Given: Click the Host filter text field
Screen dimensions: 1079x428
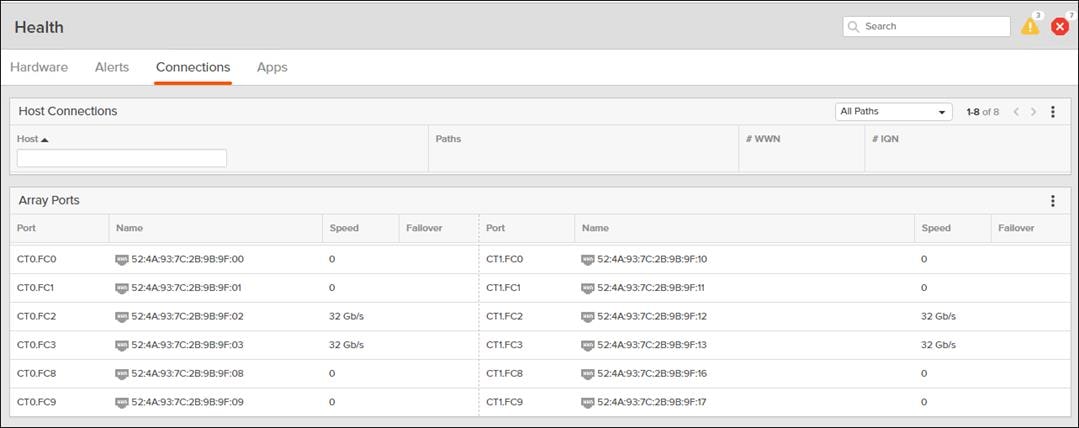Looking at the screenshot, I should (x=122, y=158).
